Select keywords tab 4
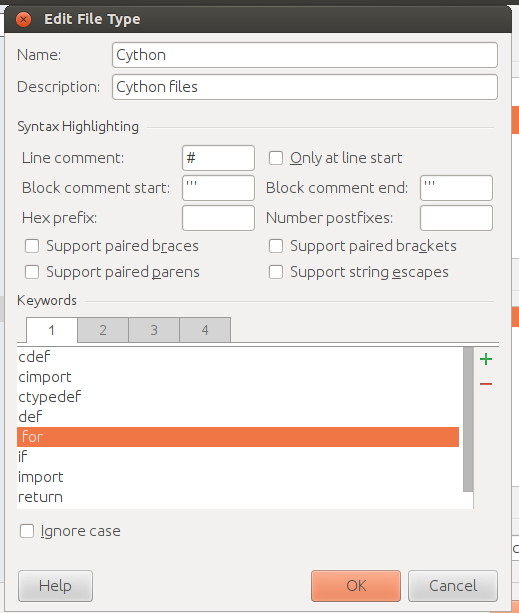Image resolution: width=519 pixels, height=613 pixels. tap(205, 330)
